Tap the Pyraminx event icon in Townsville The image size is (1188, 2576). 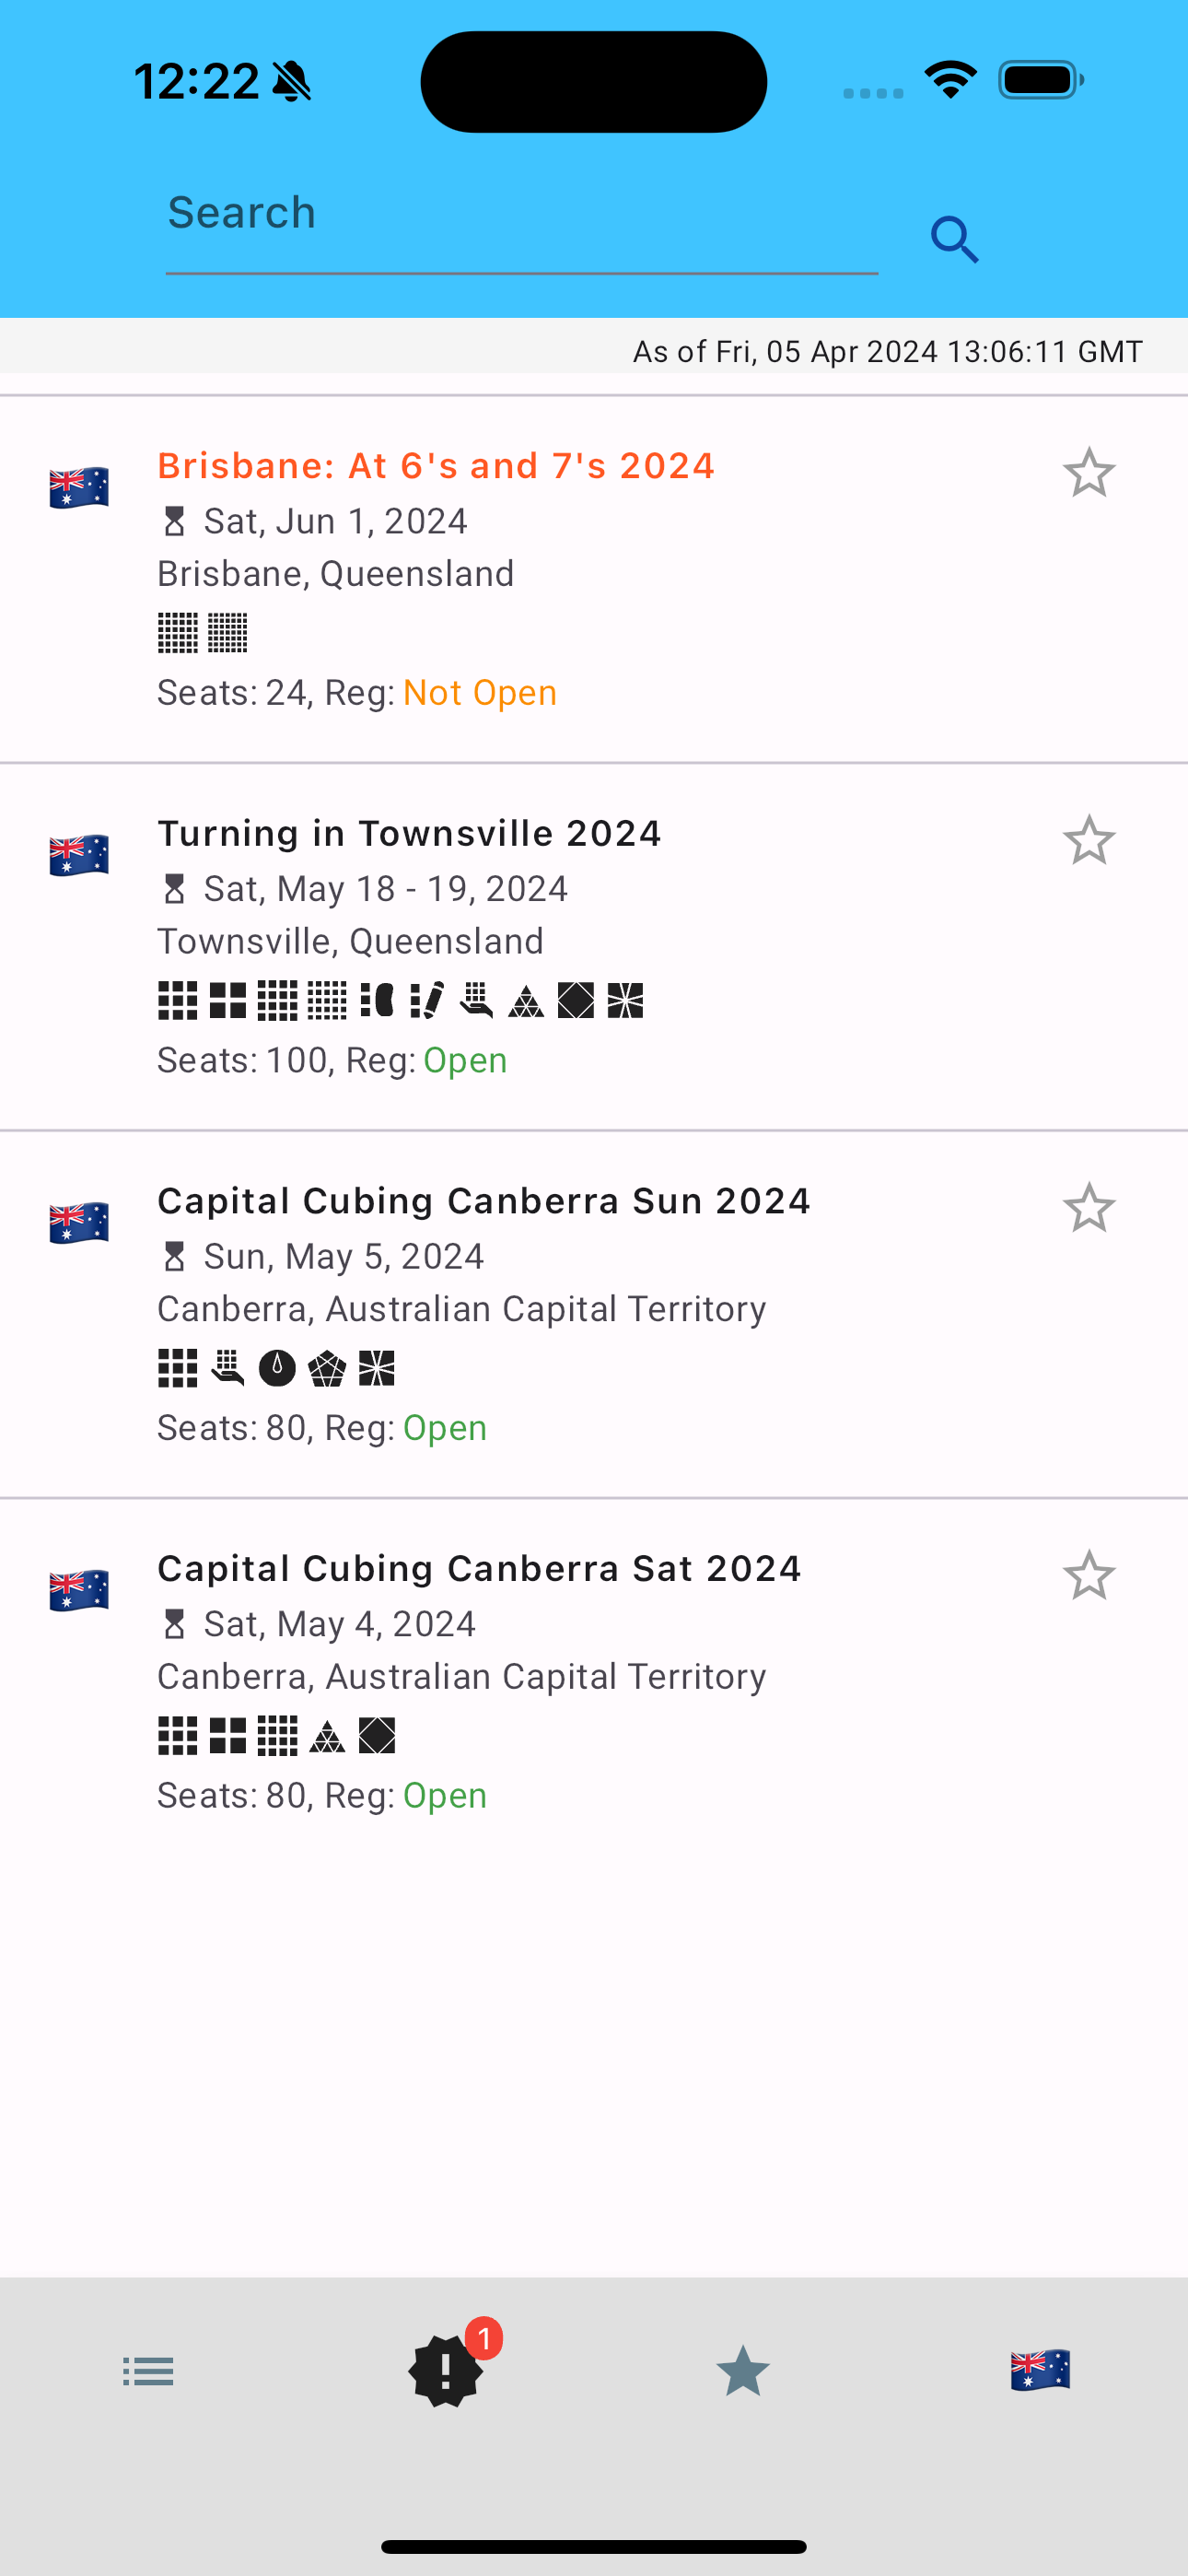[526, 1001]
